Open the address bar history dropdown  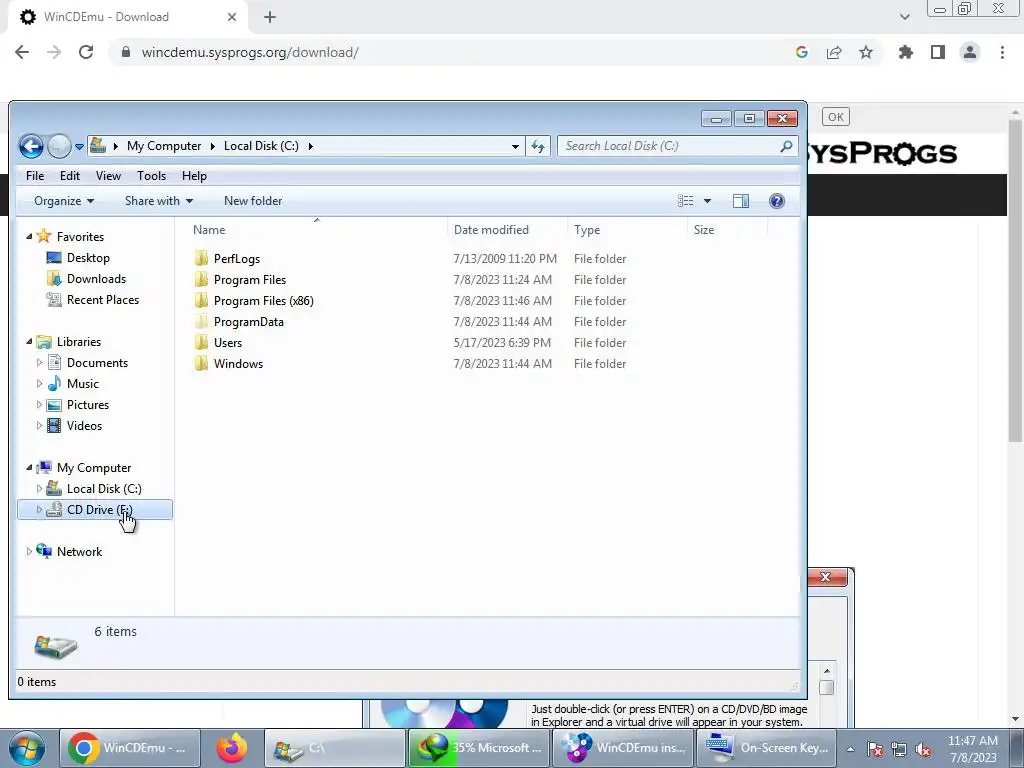pyautogui.click(x=515, y=146)
